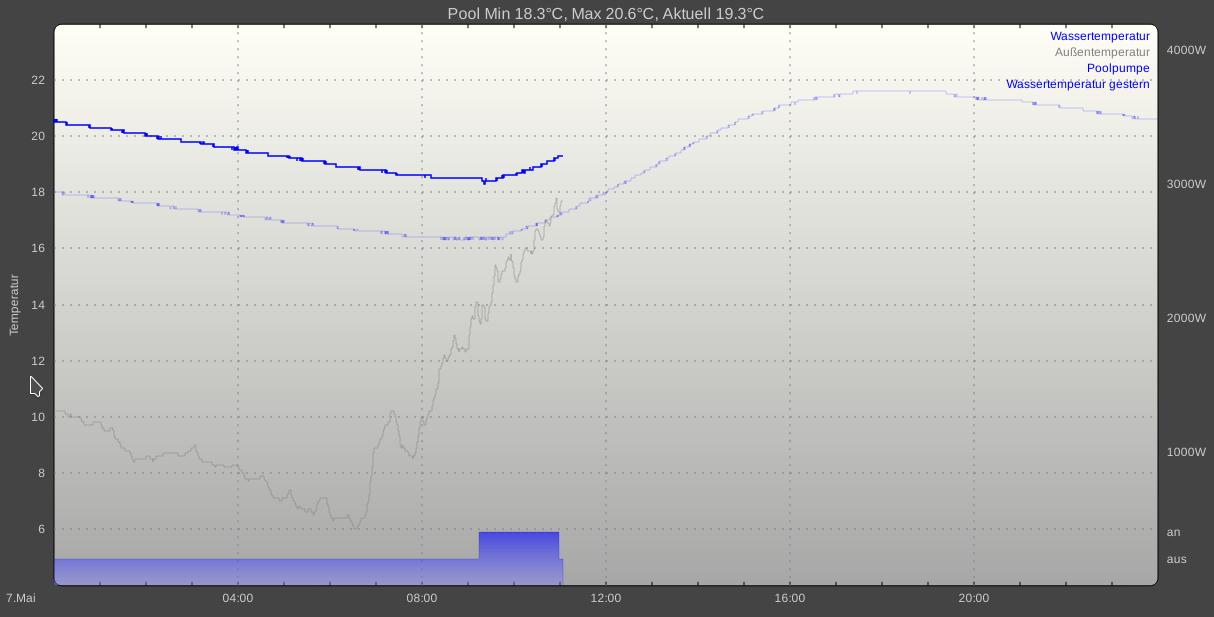Click the 08:00 time axis label

(x=422, y=598)
